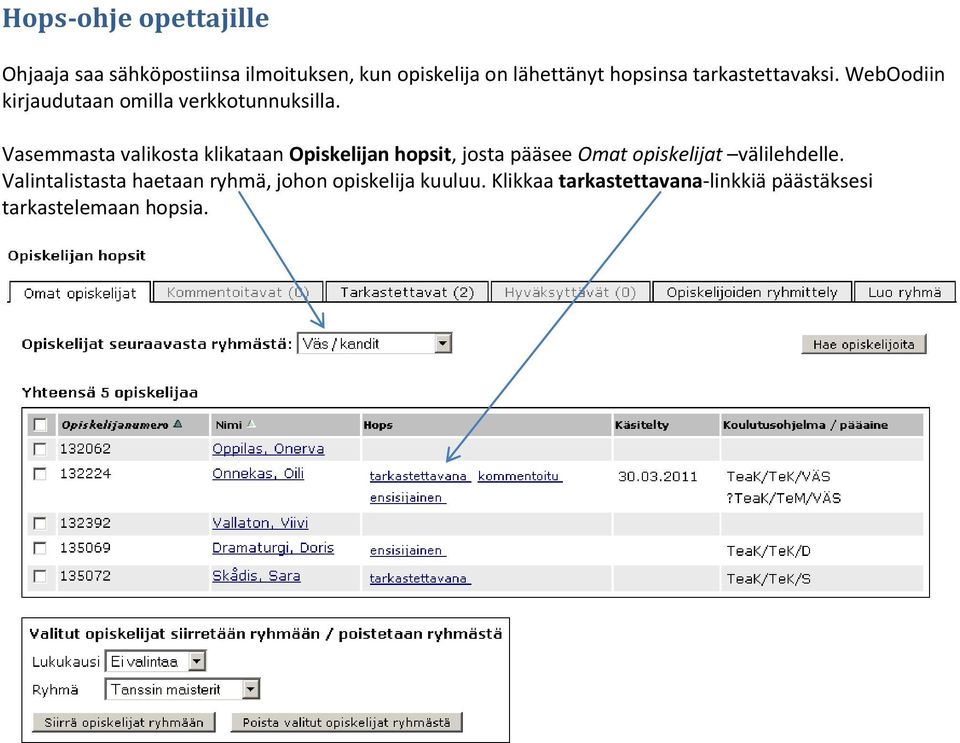Open tarkastettavana link for Skådis, Sara
Viewport: 960px width, 743px height.
(420, 579)
